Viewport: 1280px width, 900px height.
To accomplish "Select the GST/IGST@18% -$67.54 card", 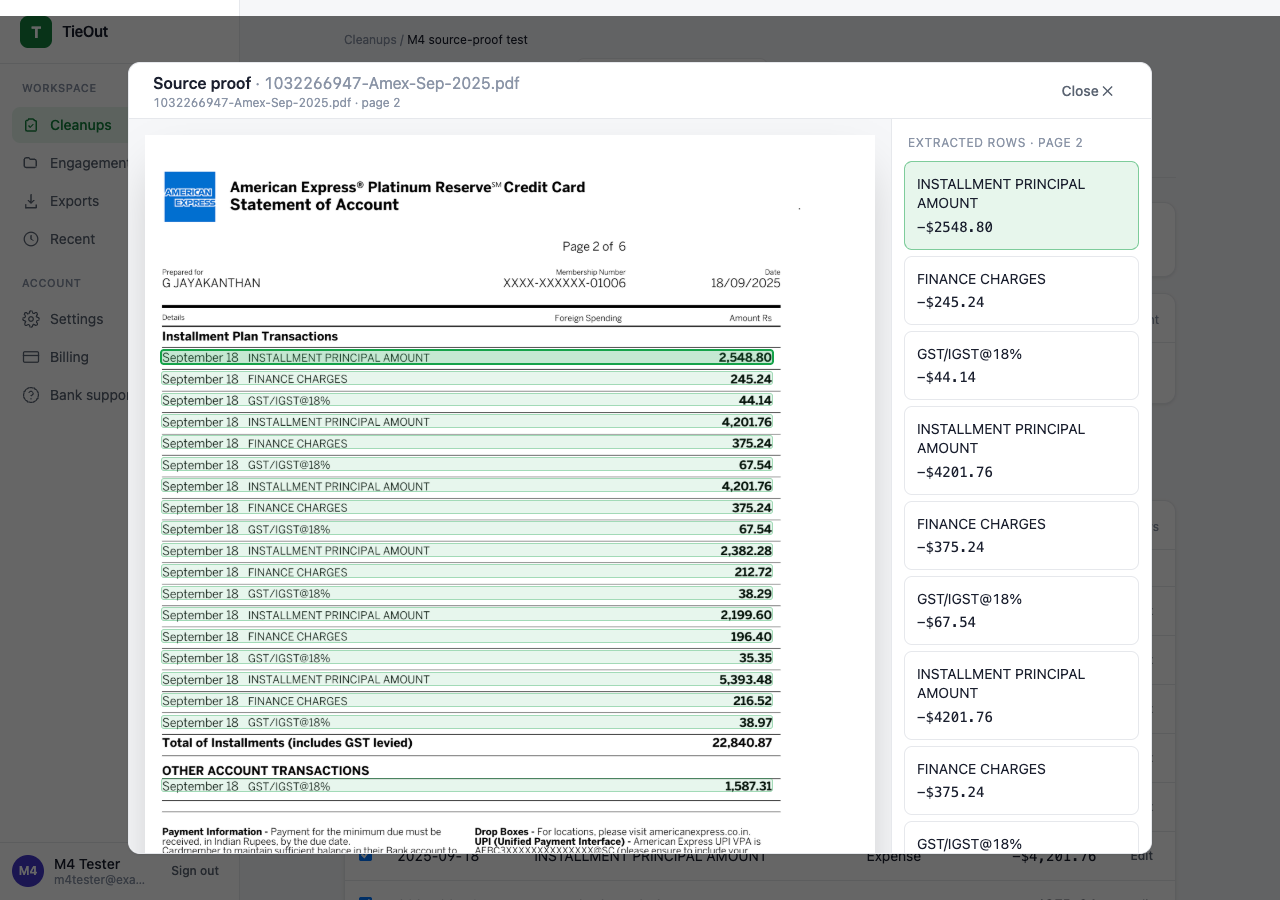I will tap(1021, 610).
